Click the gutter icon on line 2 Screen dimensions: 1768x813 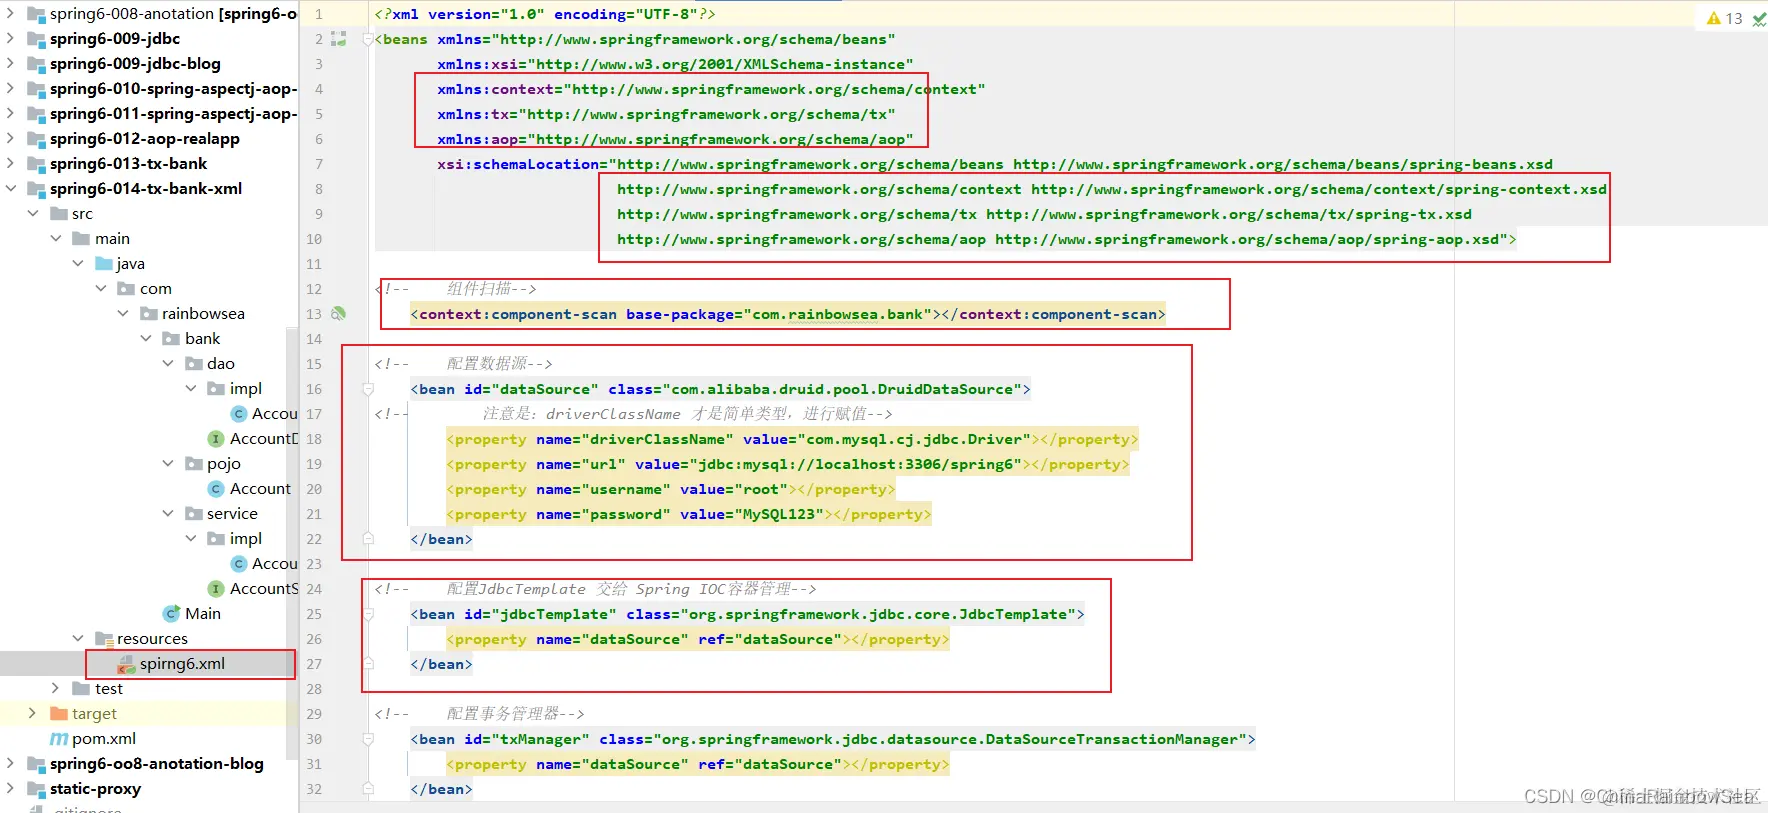(x=339, y=39)
